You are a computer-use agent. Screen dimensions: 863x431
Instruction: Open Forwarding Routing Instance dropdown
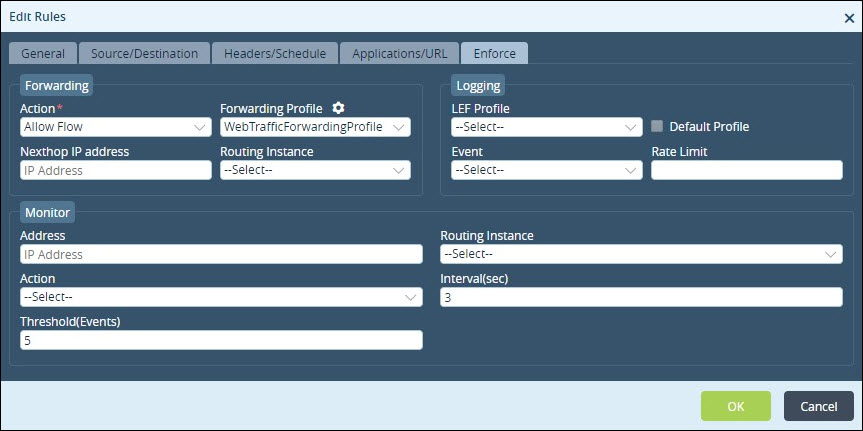[x=315, y=170]
